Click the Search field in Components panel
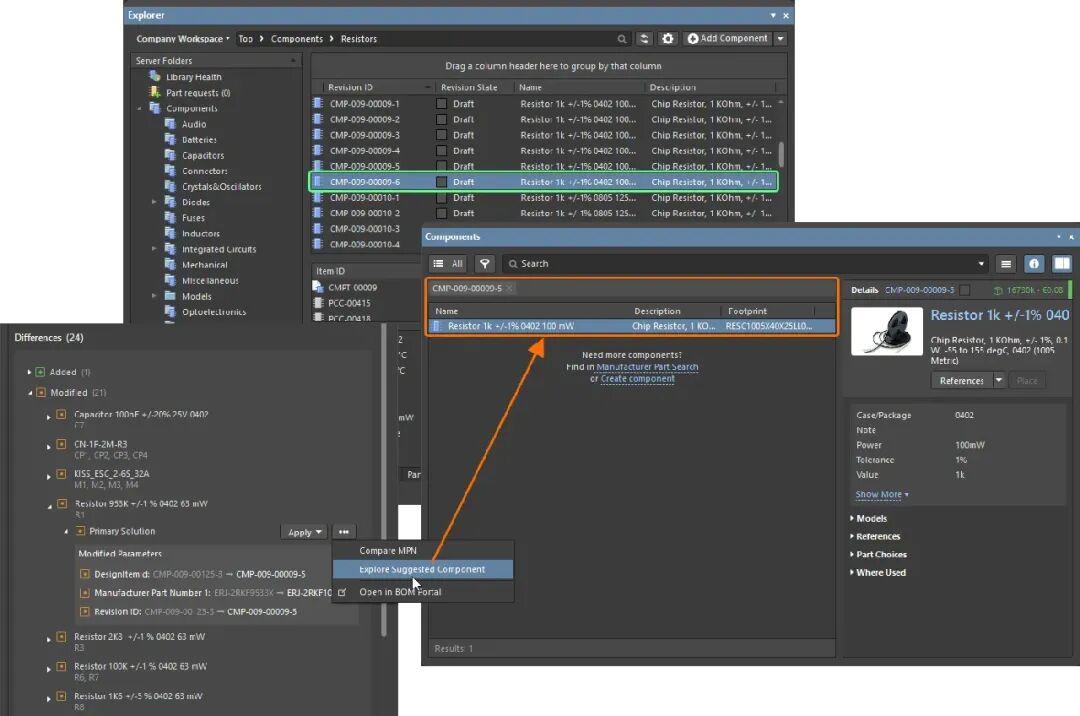The height and width of the screenshot is (716, 1080). (x=745, y=264)
